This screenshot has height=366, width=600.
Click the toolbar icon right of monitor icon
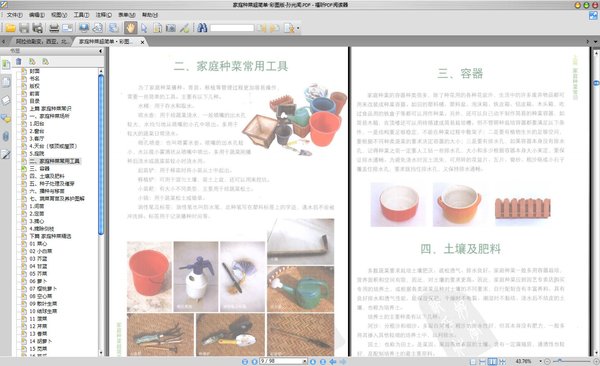(98, 28)
